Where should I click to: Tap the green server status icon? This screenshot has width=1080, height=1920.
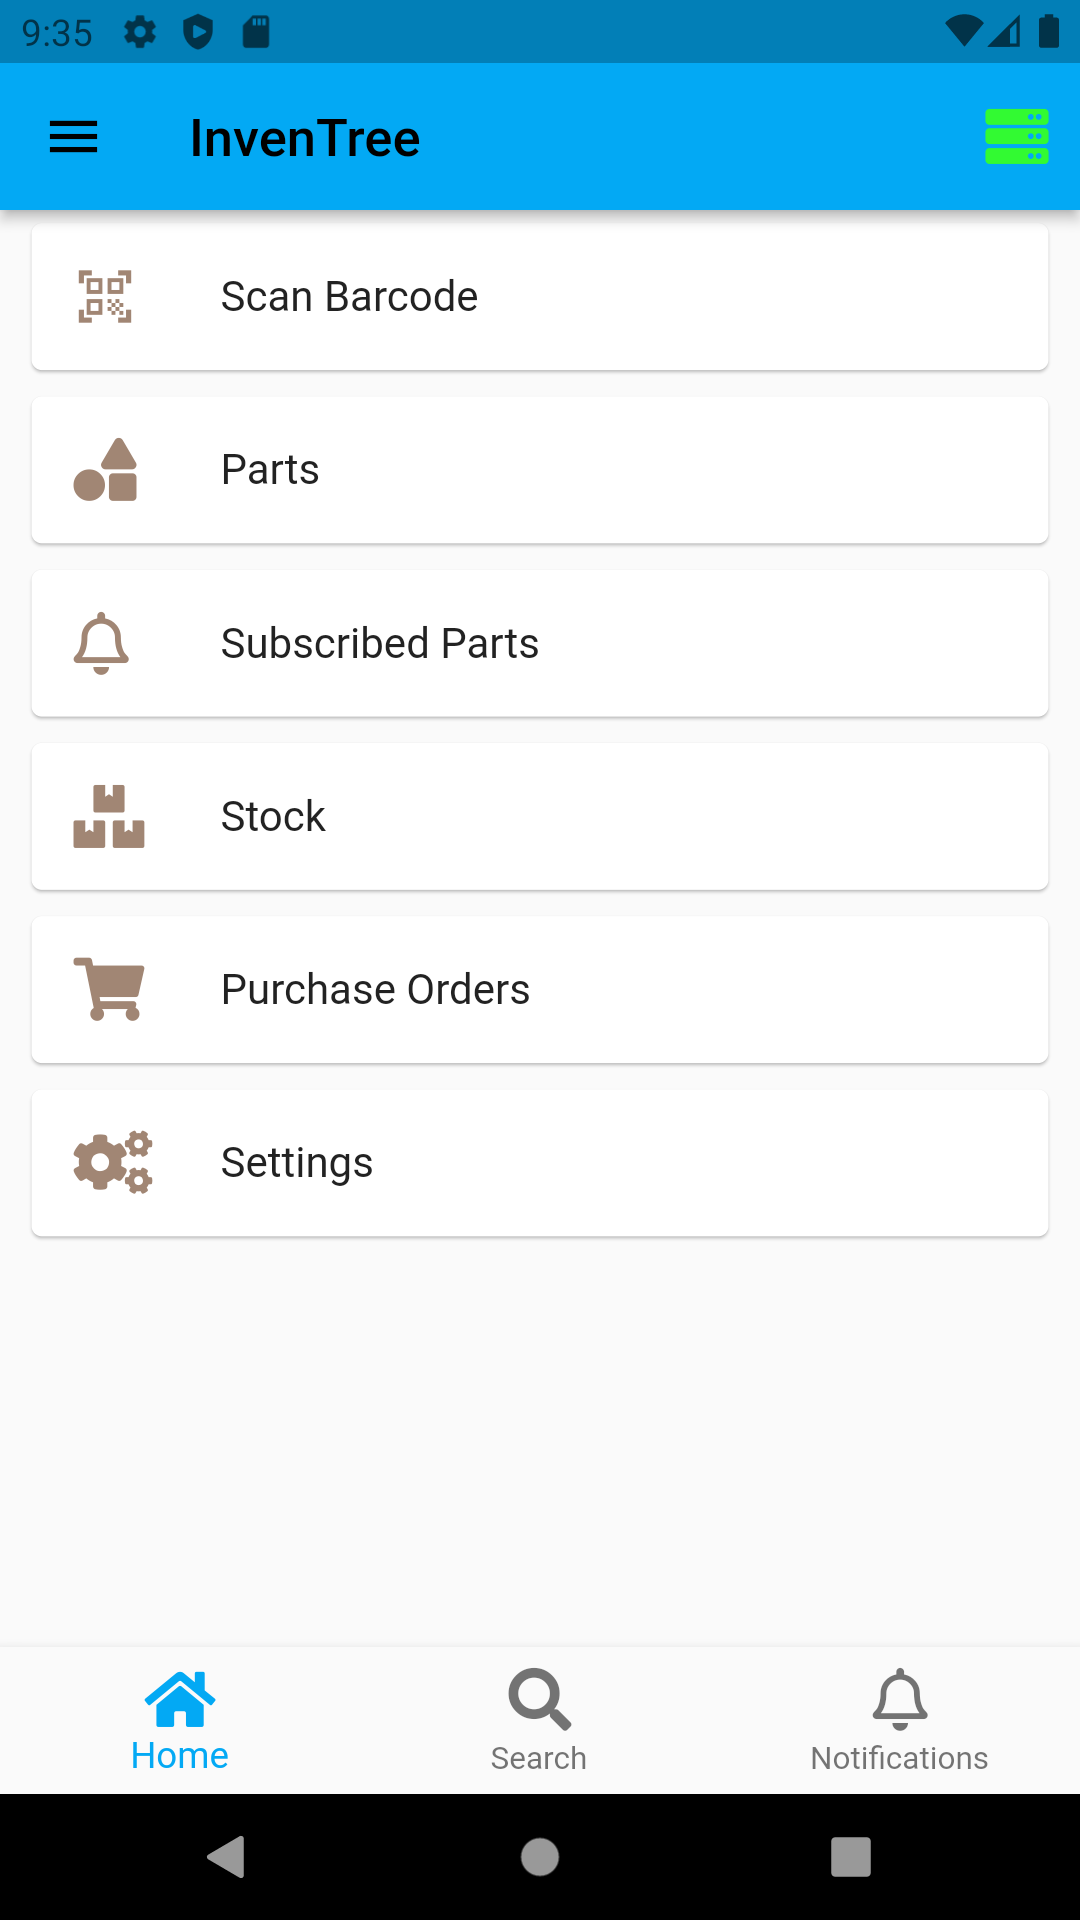point(1016,137)
